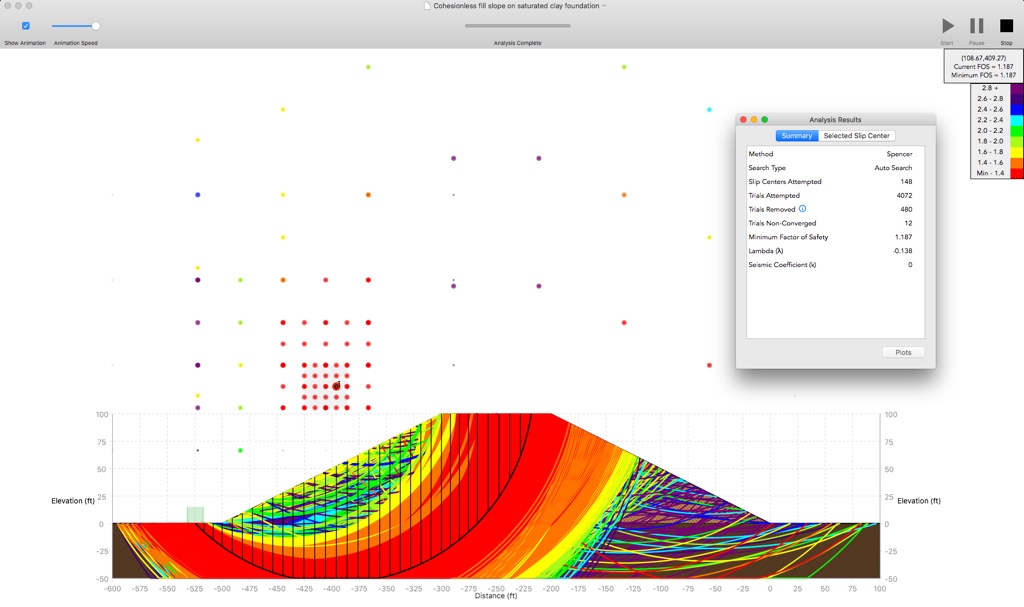The height and width of the screenshot is (607, 1024).
Task: Open the document title dropdown chevron
Action: pos(604,6)
